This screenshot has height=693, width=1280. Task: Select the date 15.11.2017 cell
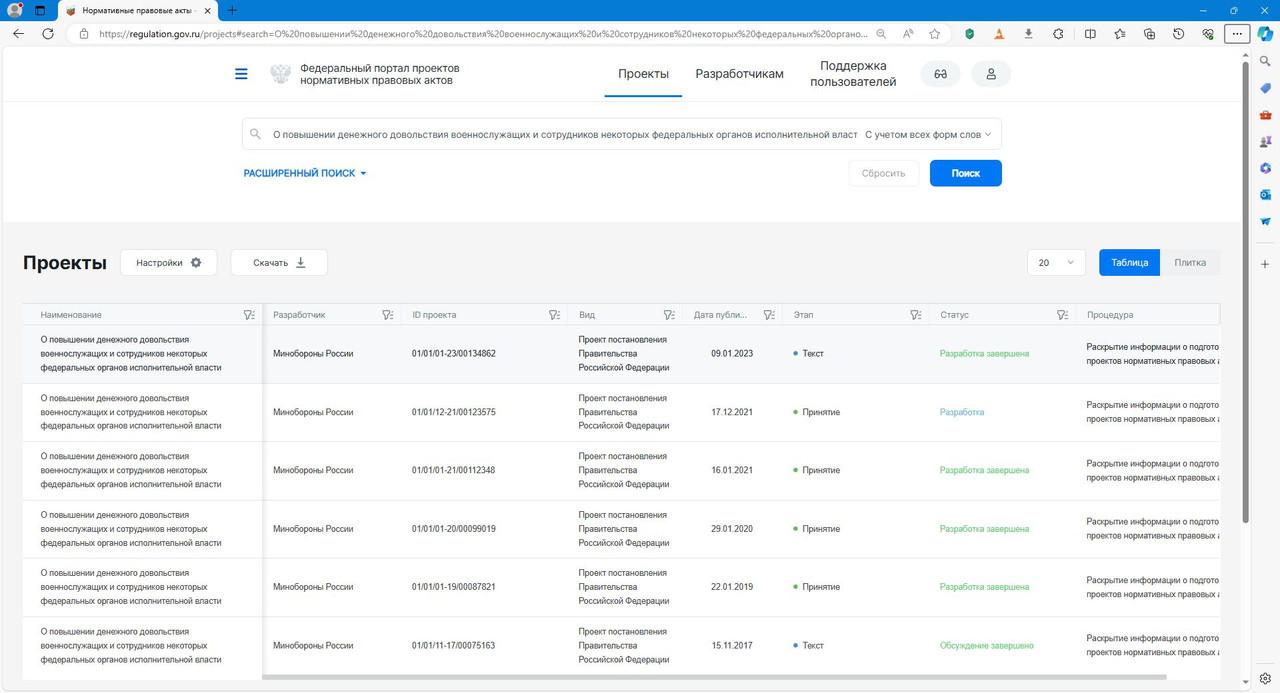pyautogui.click(x=732, y=646)
